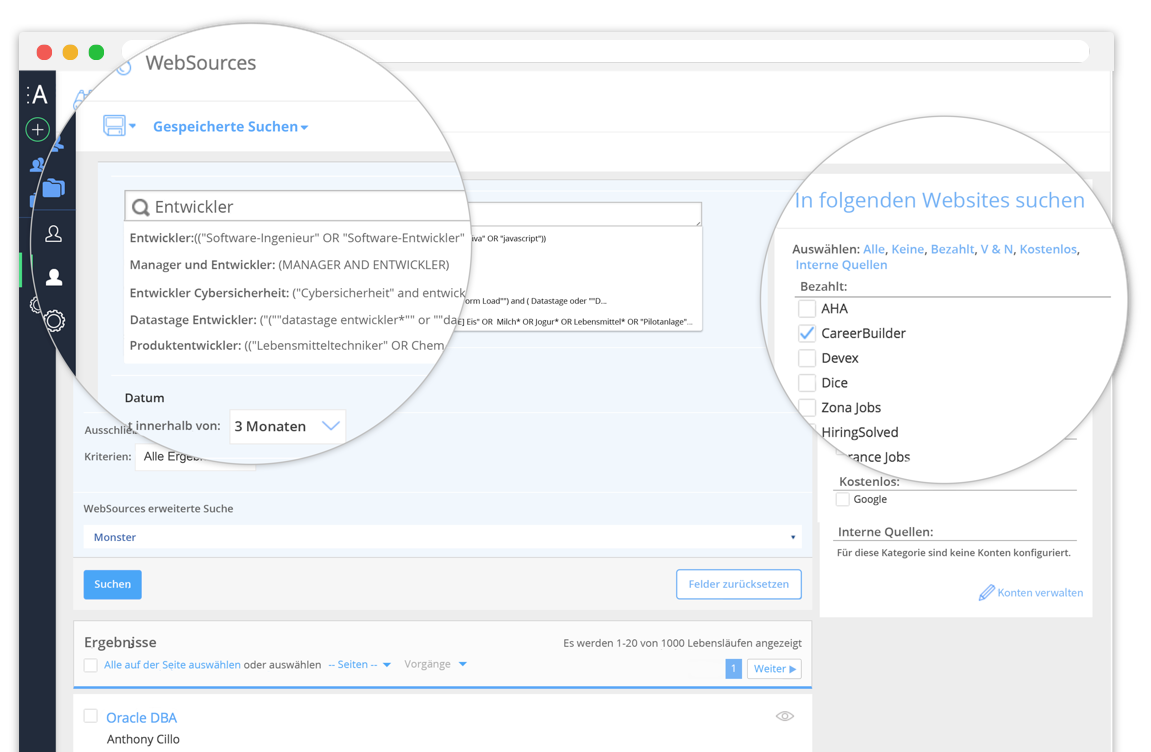Click the Felder zurücksetzen button
1151x752 pixels.
tap(738, 585)
